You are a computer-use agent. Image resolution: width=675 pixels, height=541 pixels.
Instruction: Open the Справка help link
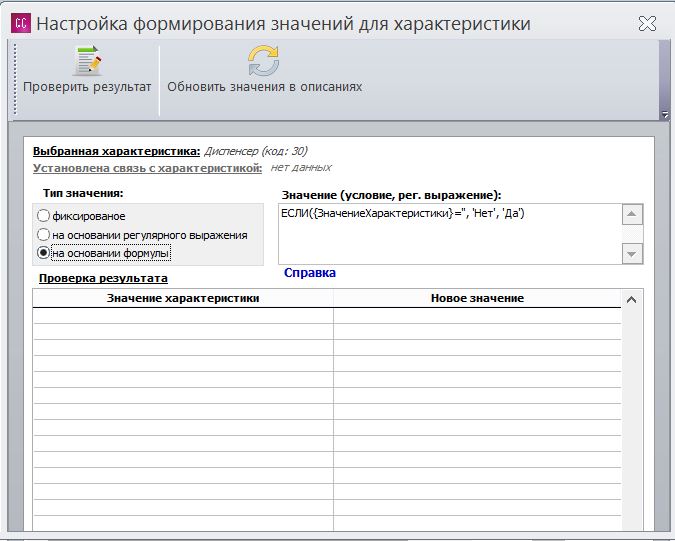pos(310,273)
